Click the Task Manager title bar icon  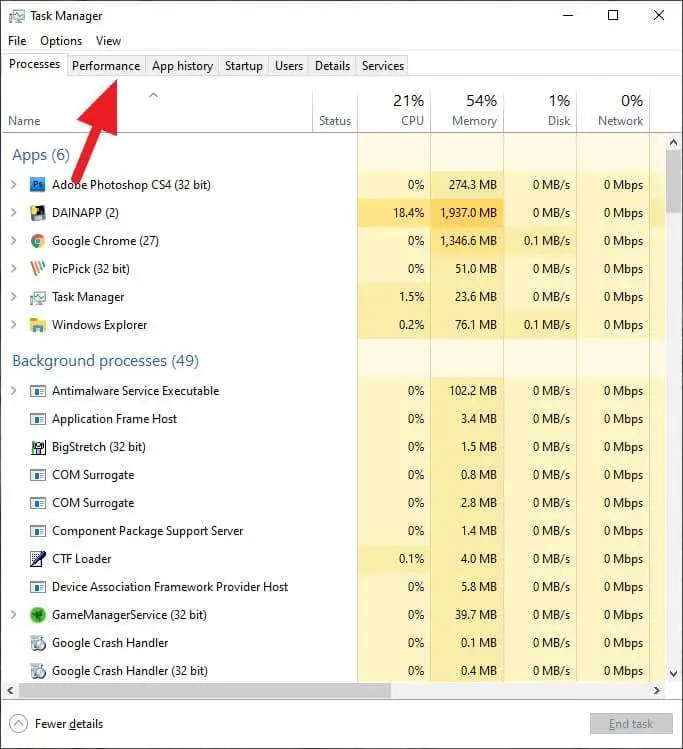(16, 16)
